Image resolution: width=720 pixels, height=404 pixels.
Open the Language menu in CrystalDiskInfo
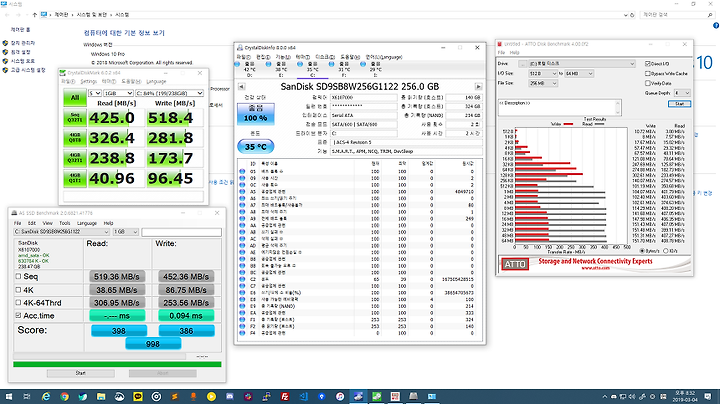[x=384, y=57]
